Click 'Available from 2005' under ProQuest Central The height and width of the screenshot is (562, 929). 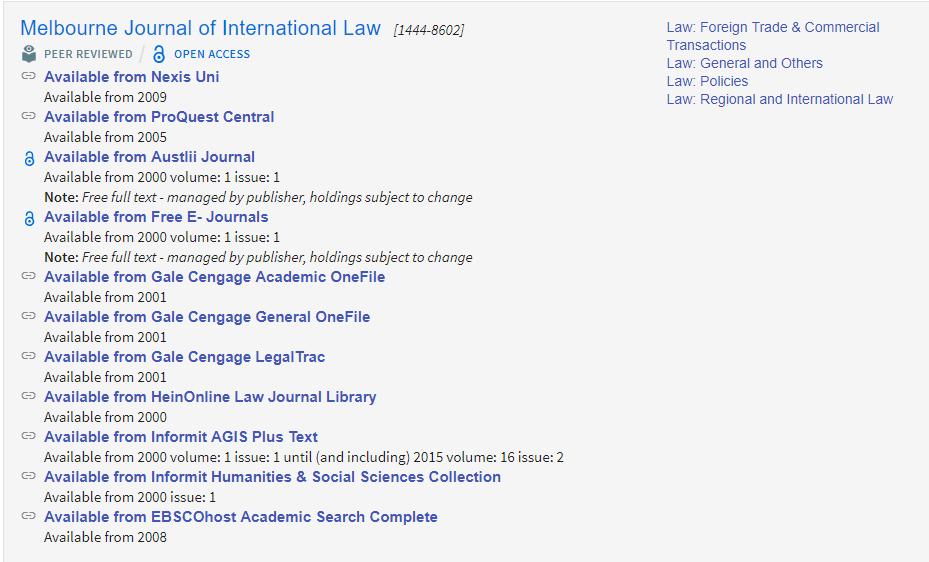coord(105,137)
